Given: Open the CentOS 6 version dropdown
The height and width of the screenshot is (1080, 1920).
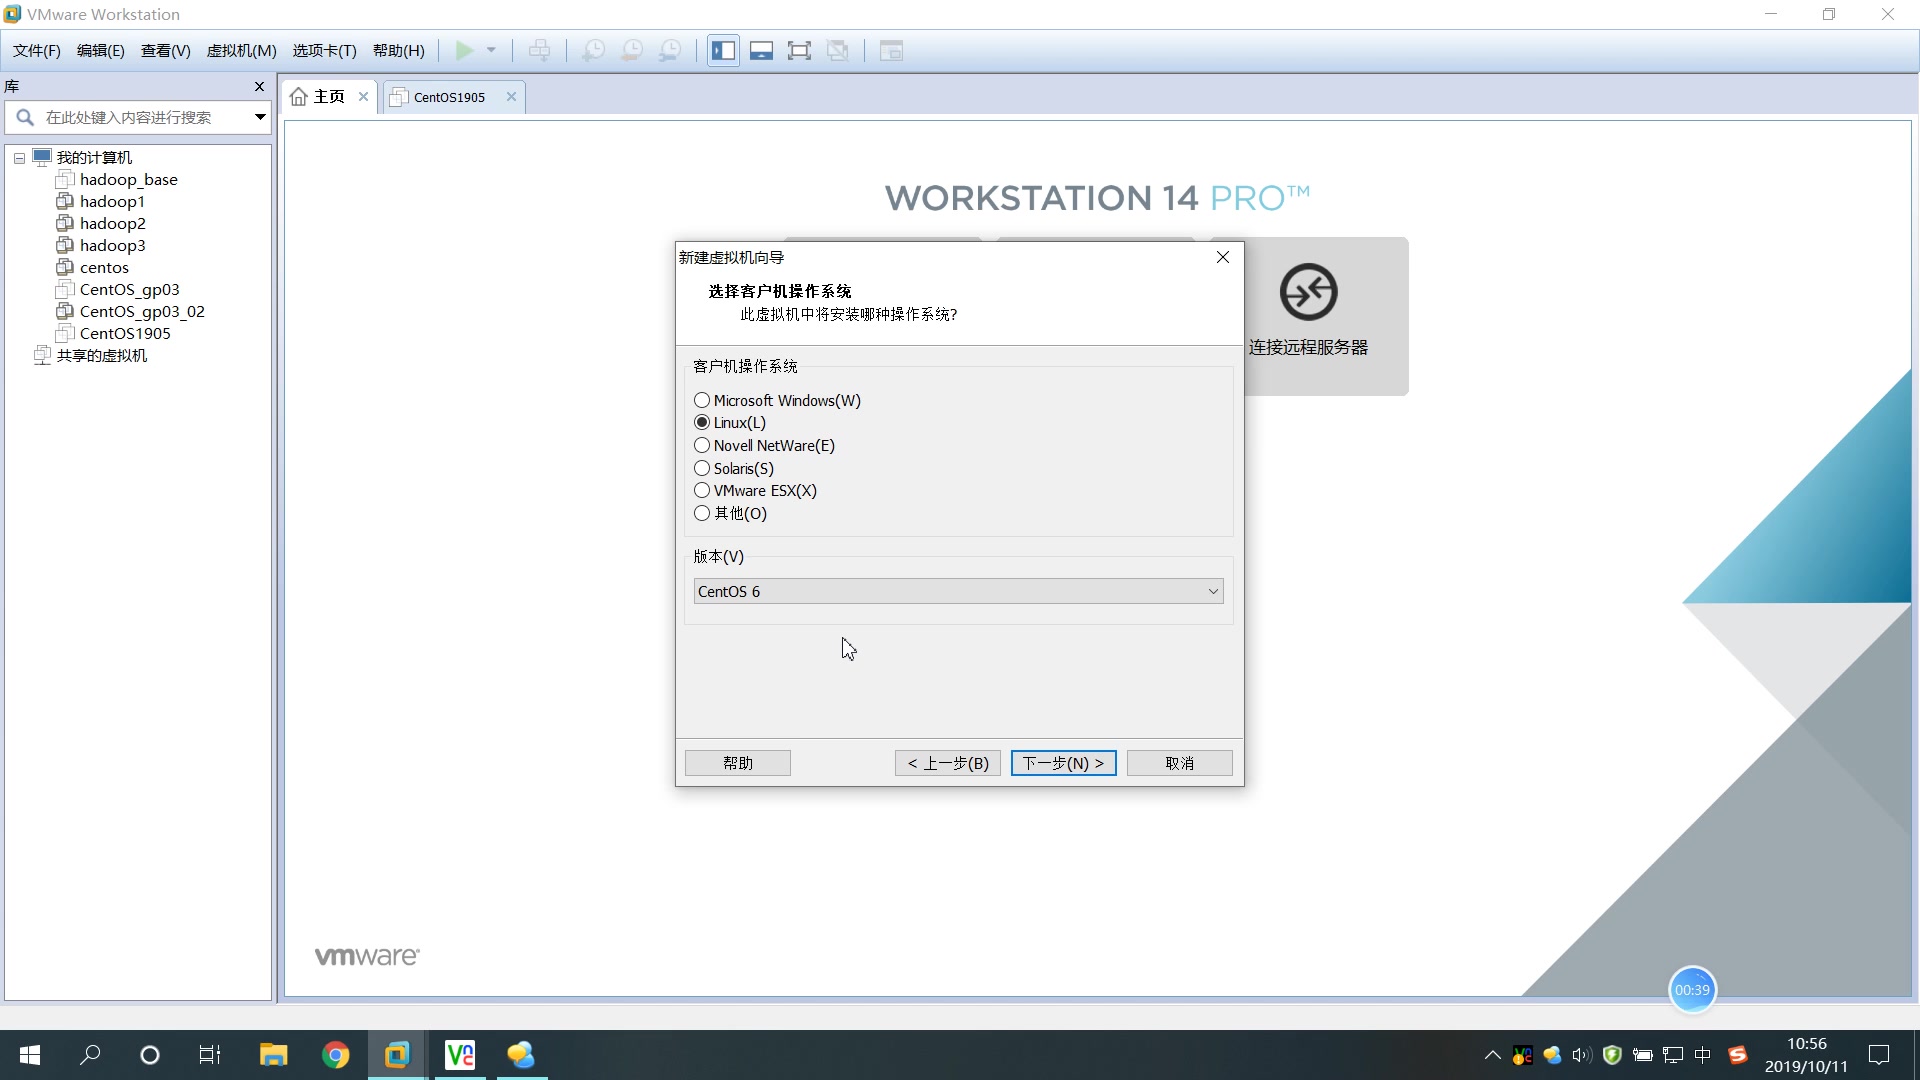Looking at the screenshot, I should pyautogui.click(x=958, y=591).
